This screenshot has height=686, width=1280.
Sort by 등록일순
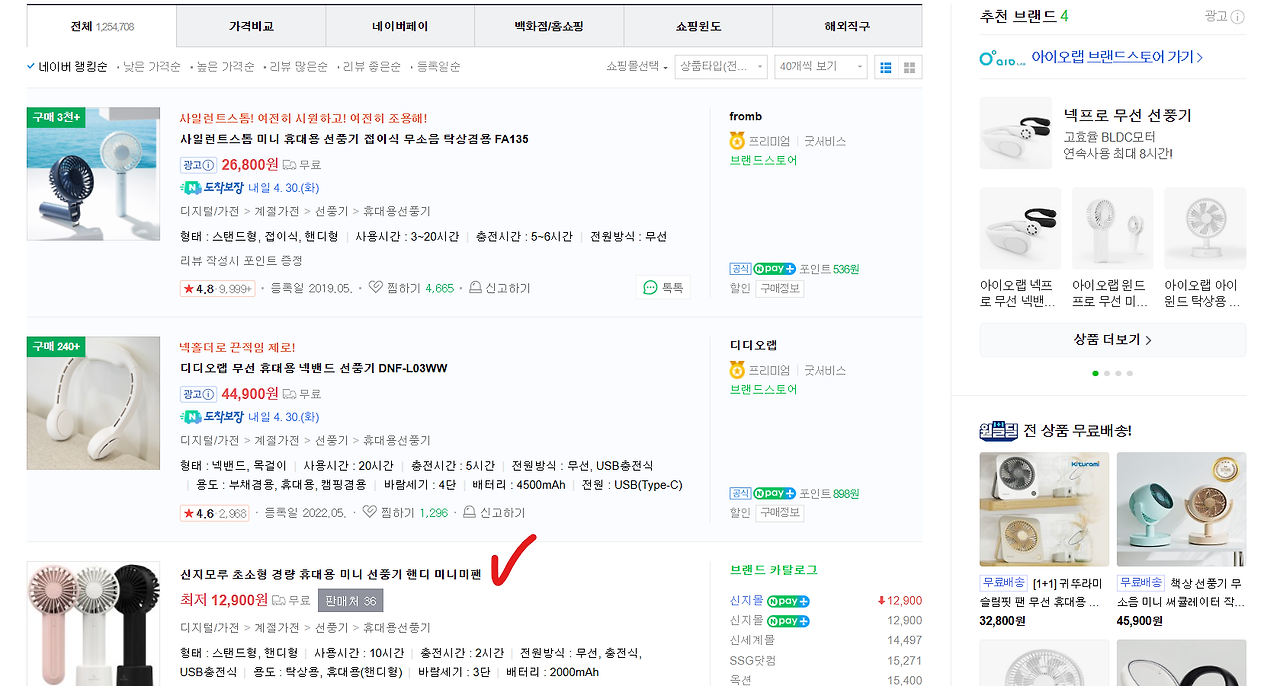point(438,67)
